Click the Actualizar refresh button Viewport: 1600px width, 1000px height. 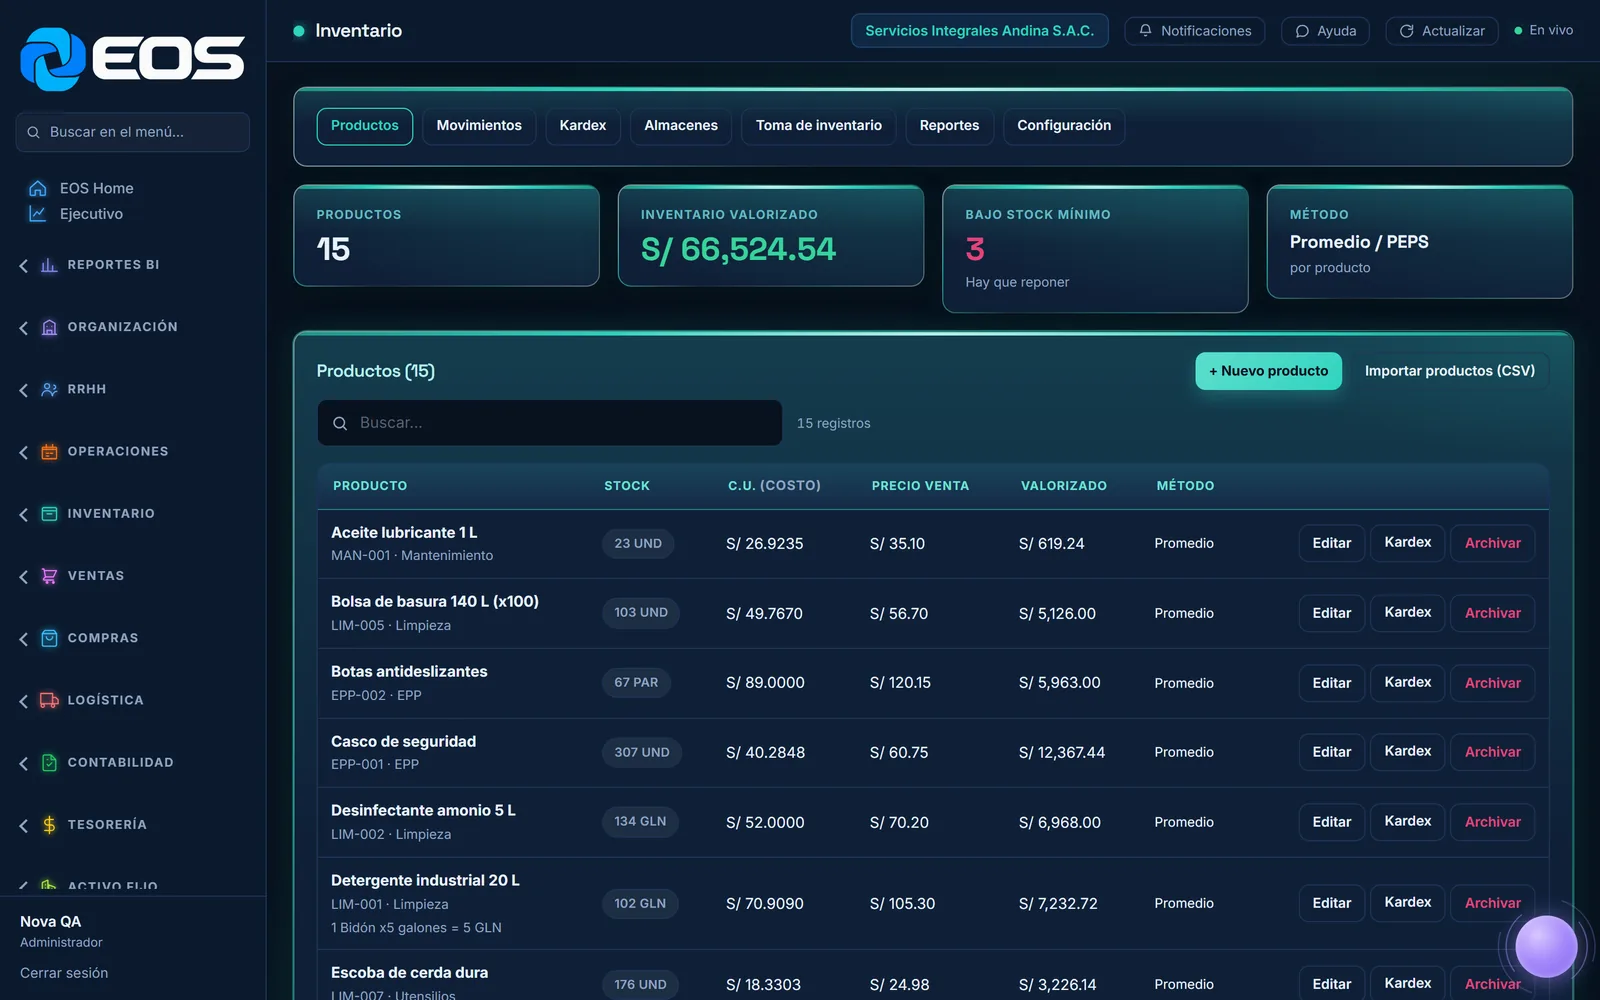[x=1442, y=31]
